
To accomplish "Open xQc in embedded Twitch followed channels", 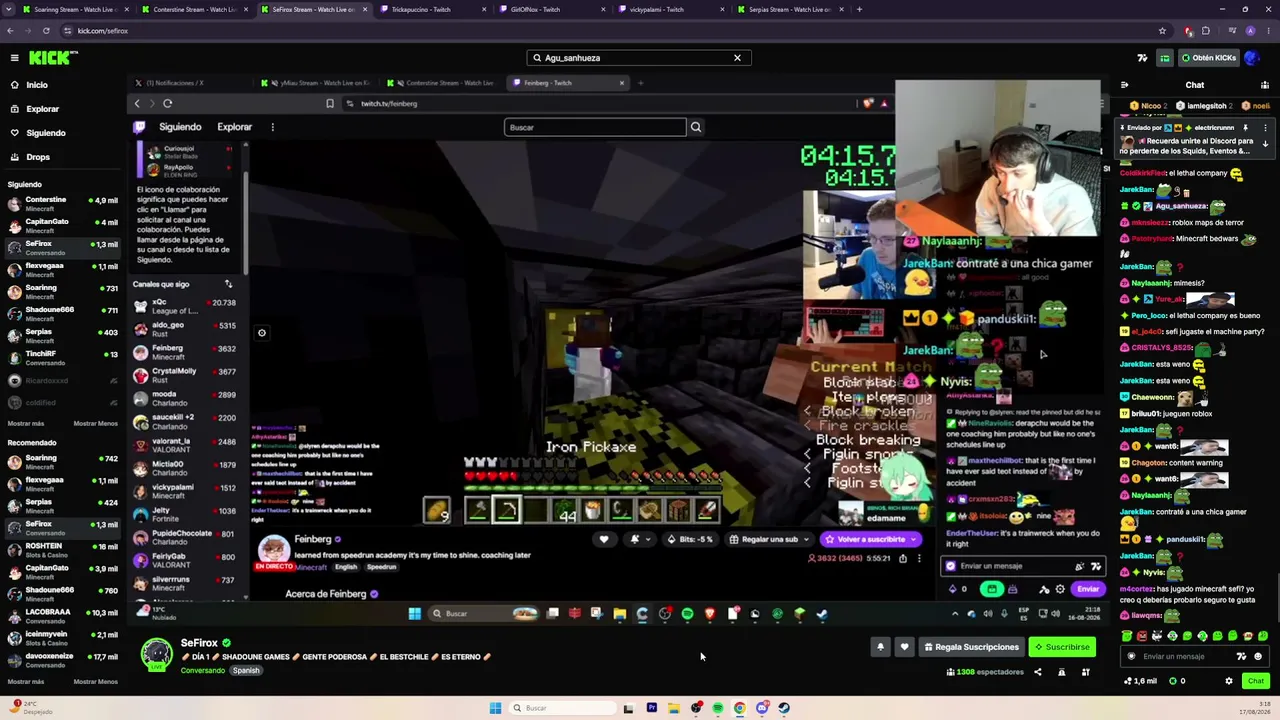I will (185, 306).
